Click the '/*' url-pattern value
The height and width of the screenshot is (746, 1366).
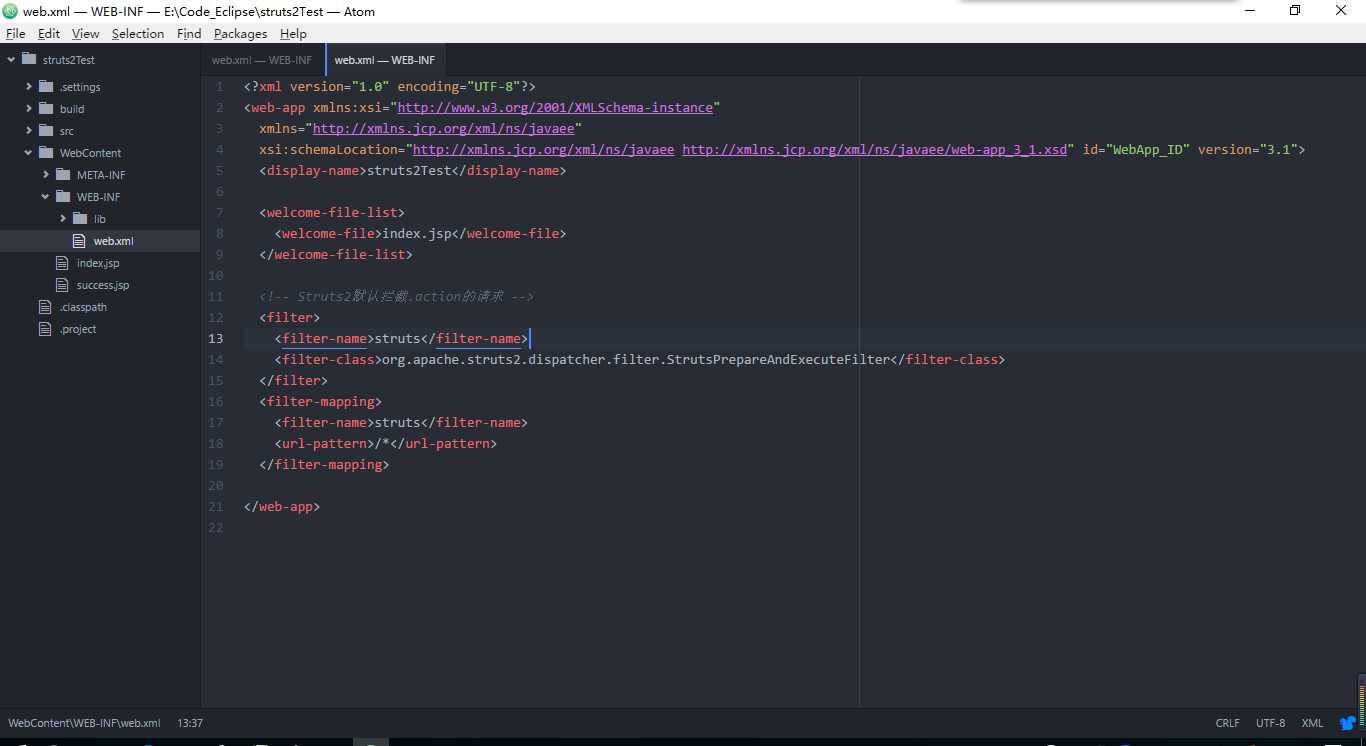pos(381,443)
